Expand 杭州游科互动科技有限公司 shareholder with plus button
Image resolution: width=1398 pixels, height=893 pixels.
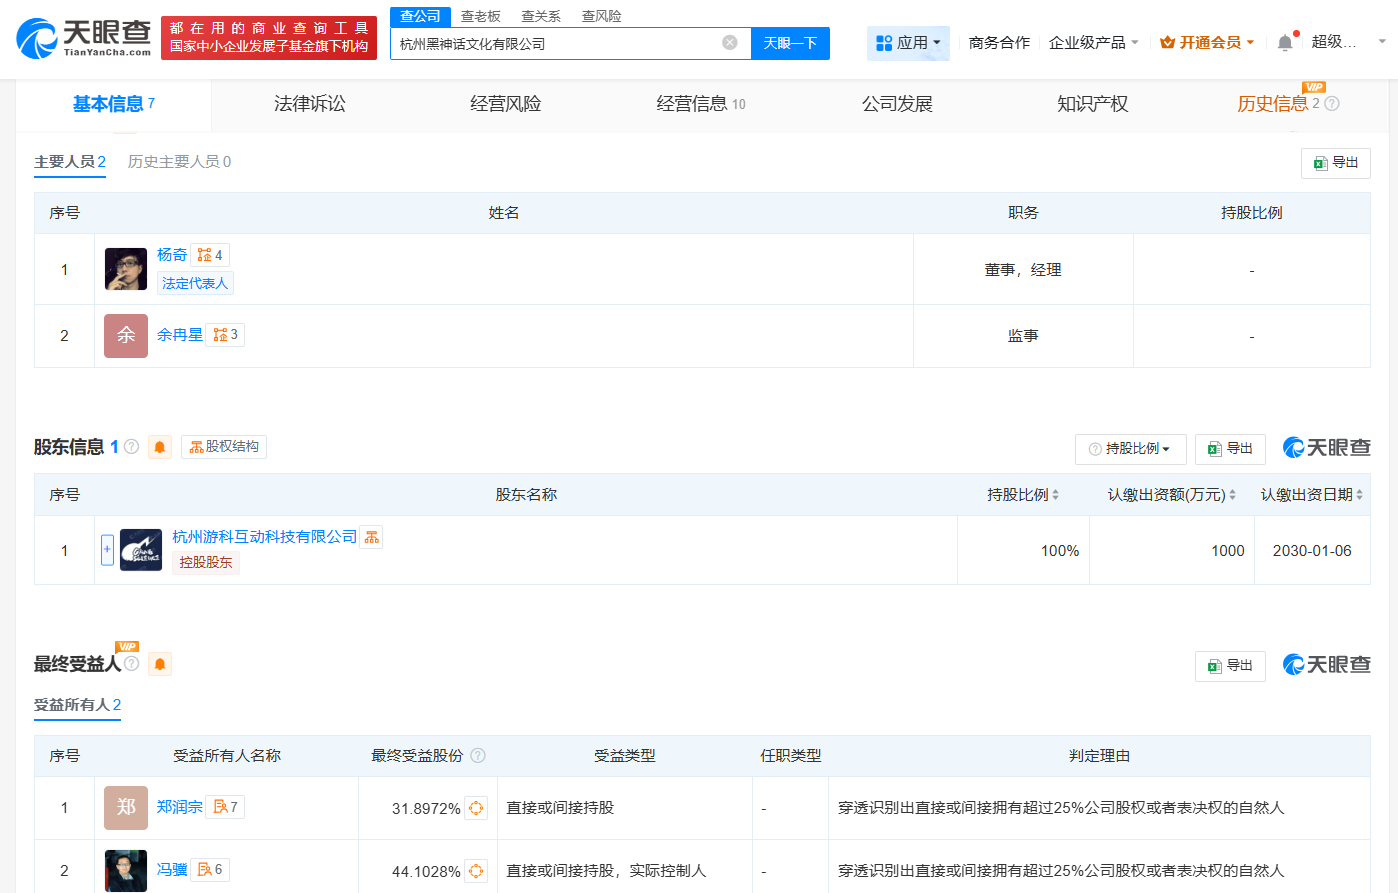click(107, 549)
